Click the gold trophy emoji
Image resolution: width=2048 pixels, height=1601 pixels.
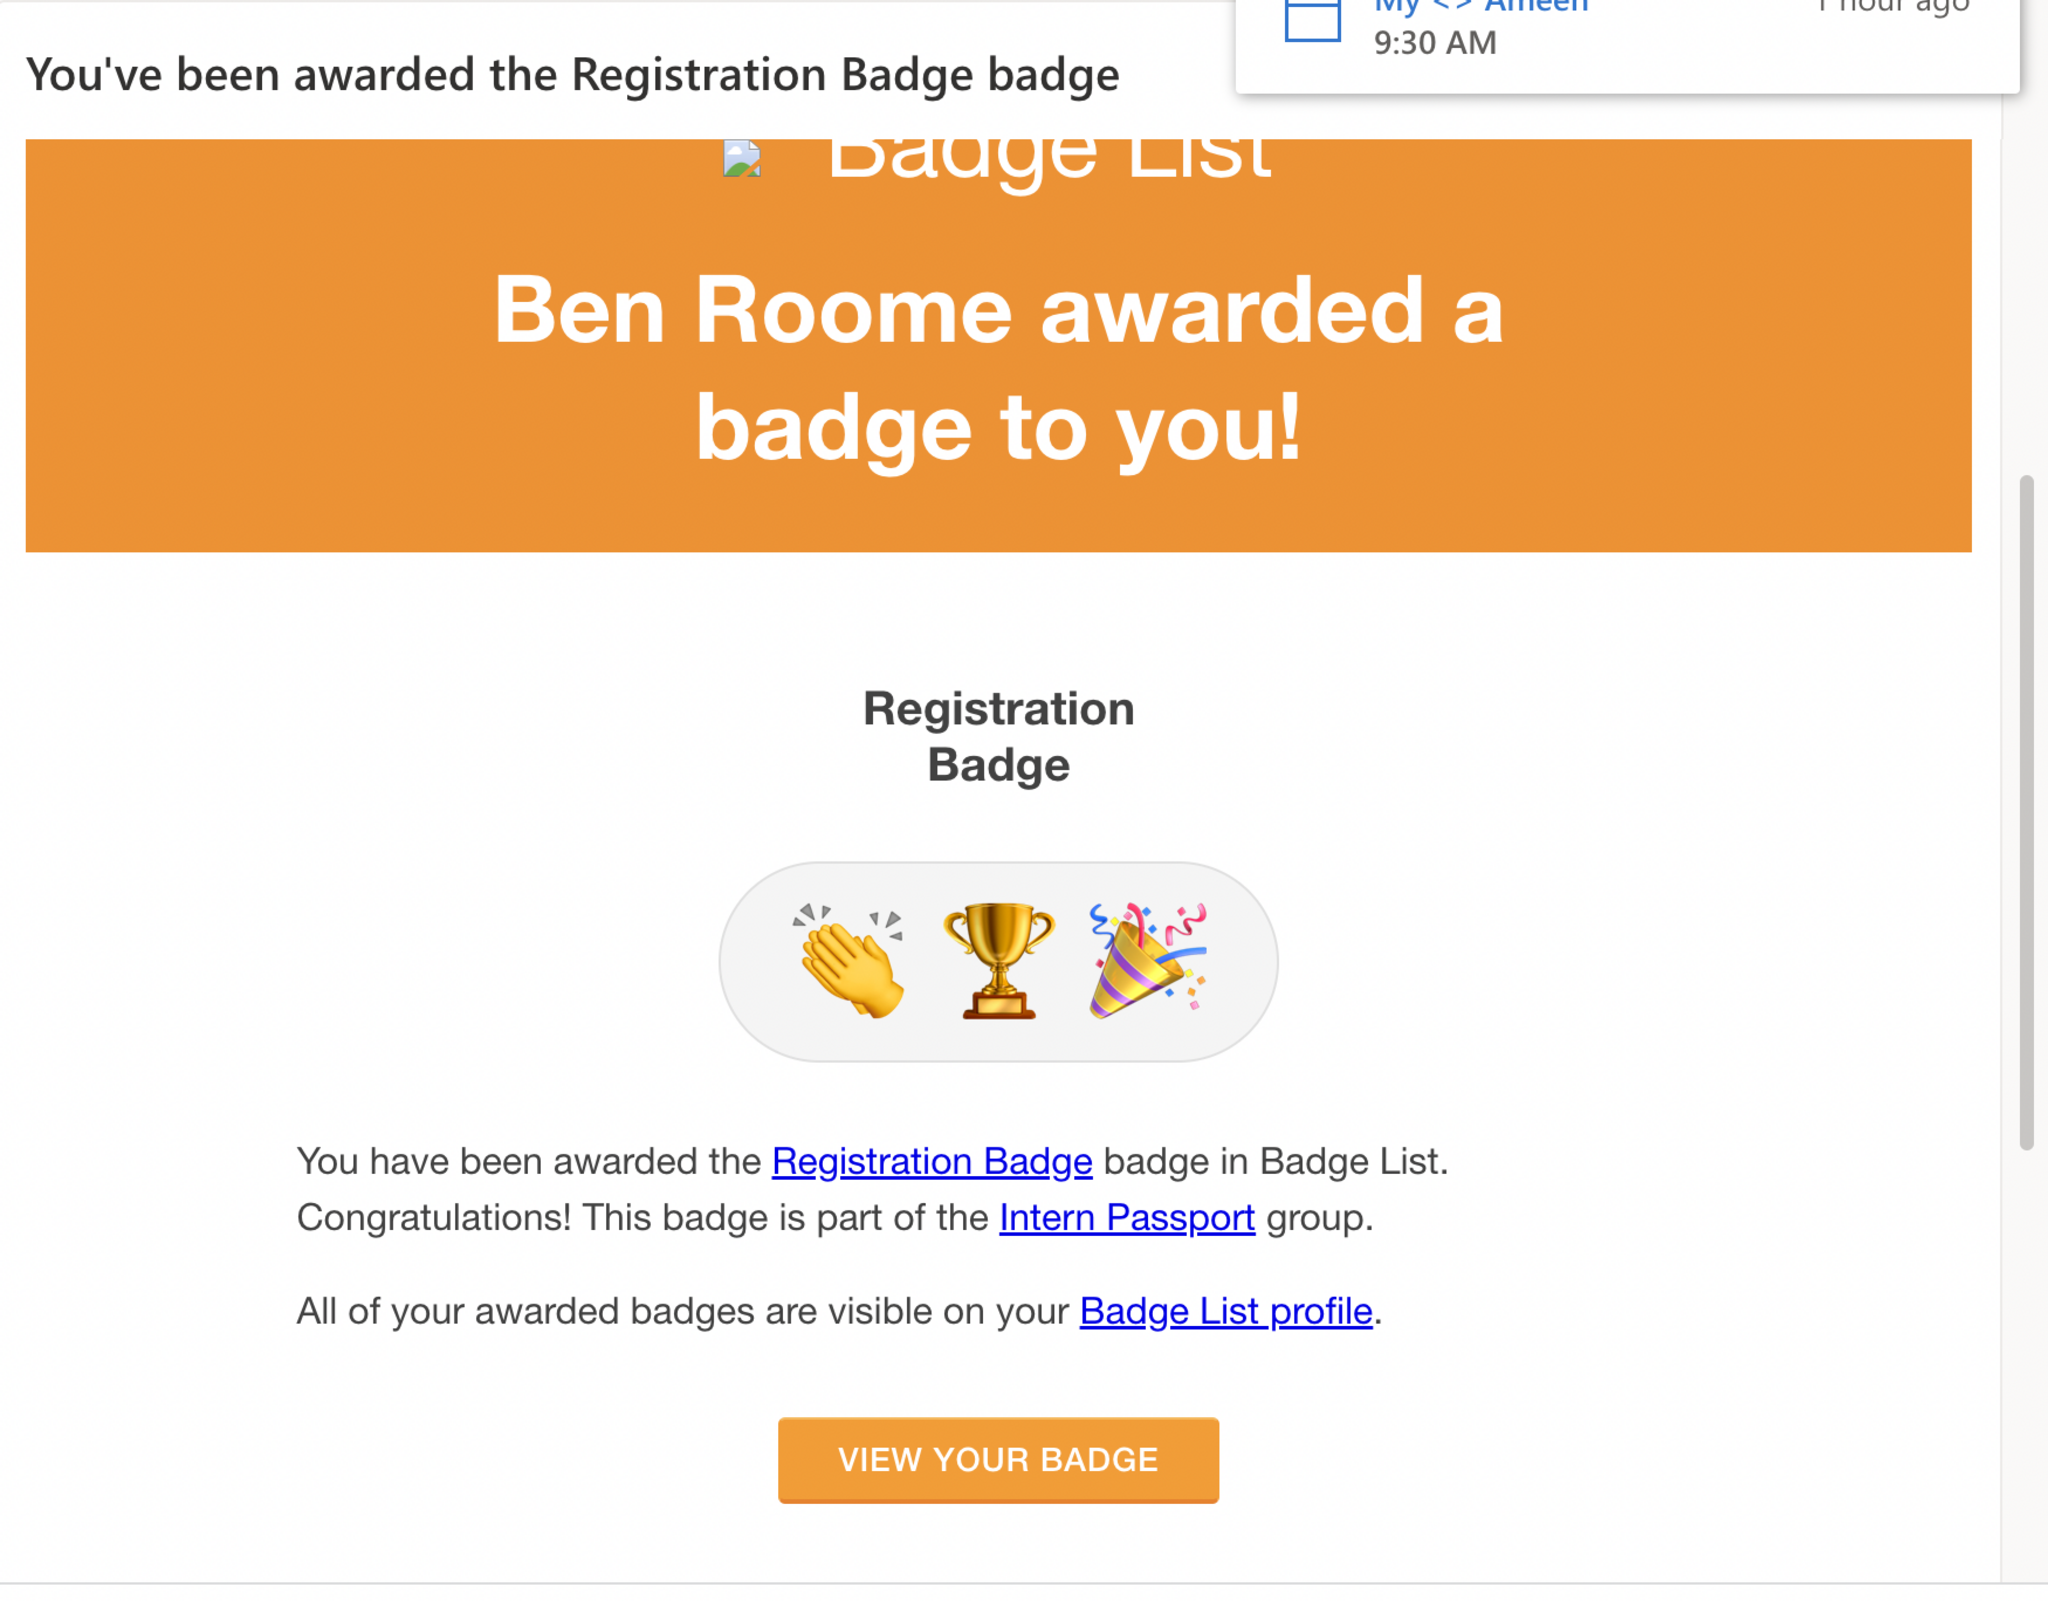998,961
